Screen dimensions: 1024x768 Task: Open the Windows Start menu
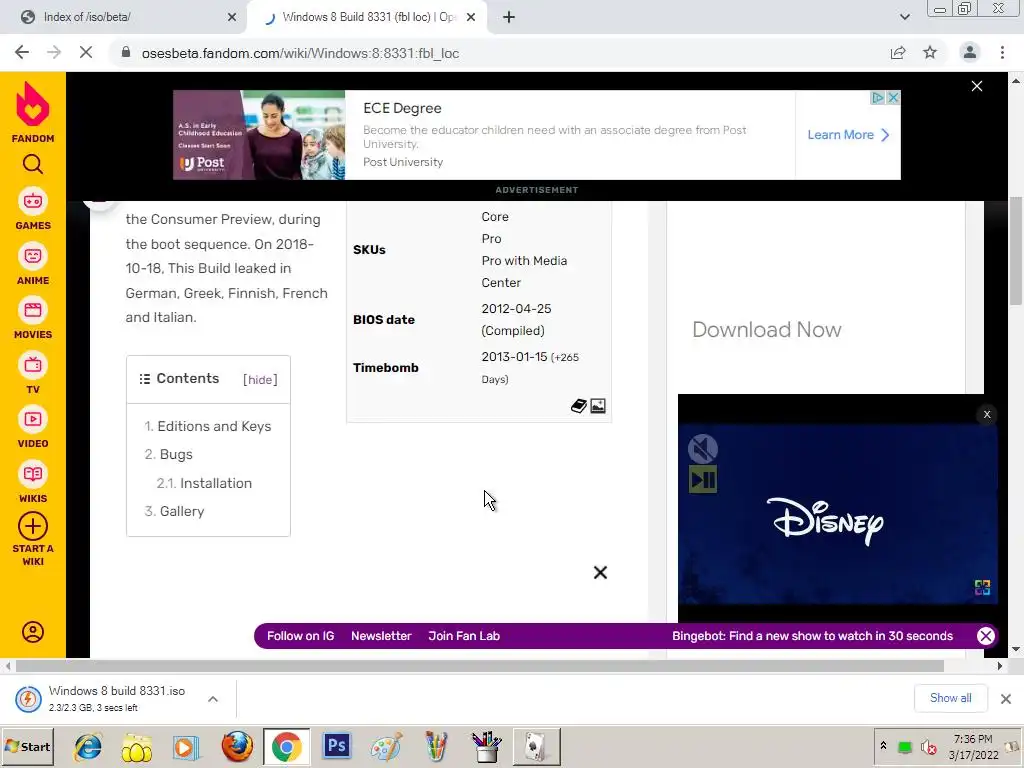(28, 746)
